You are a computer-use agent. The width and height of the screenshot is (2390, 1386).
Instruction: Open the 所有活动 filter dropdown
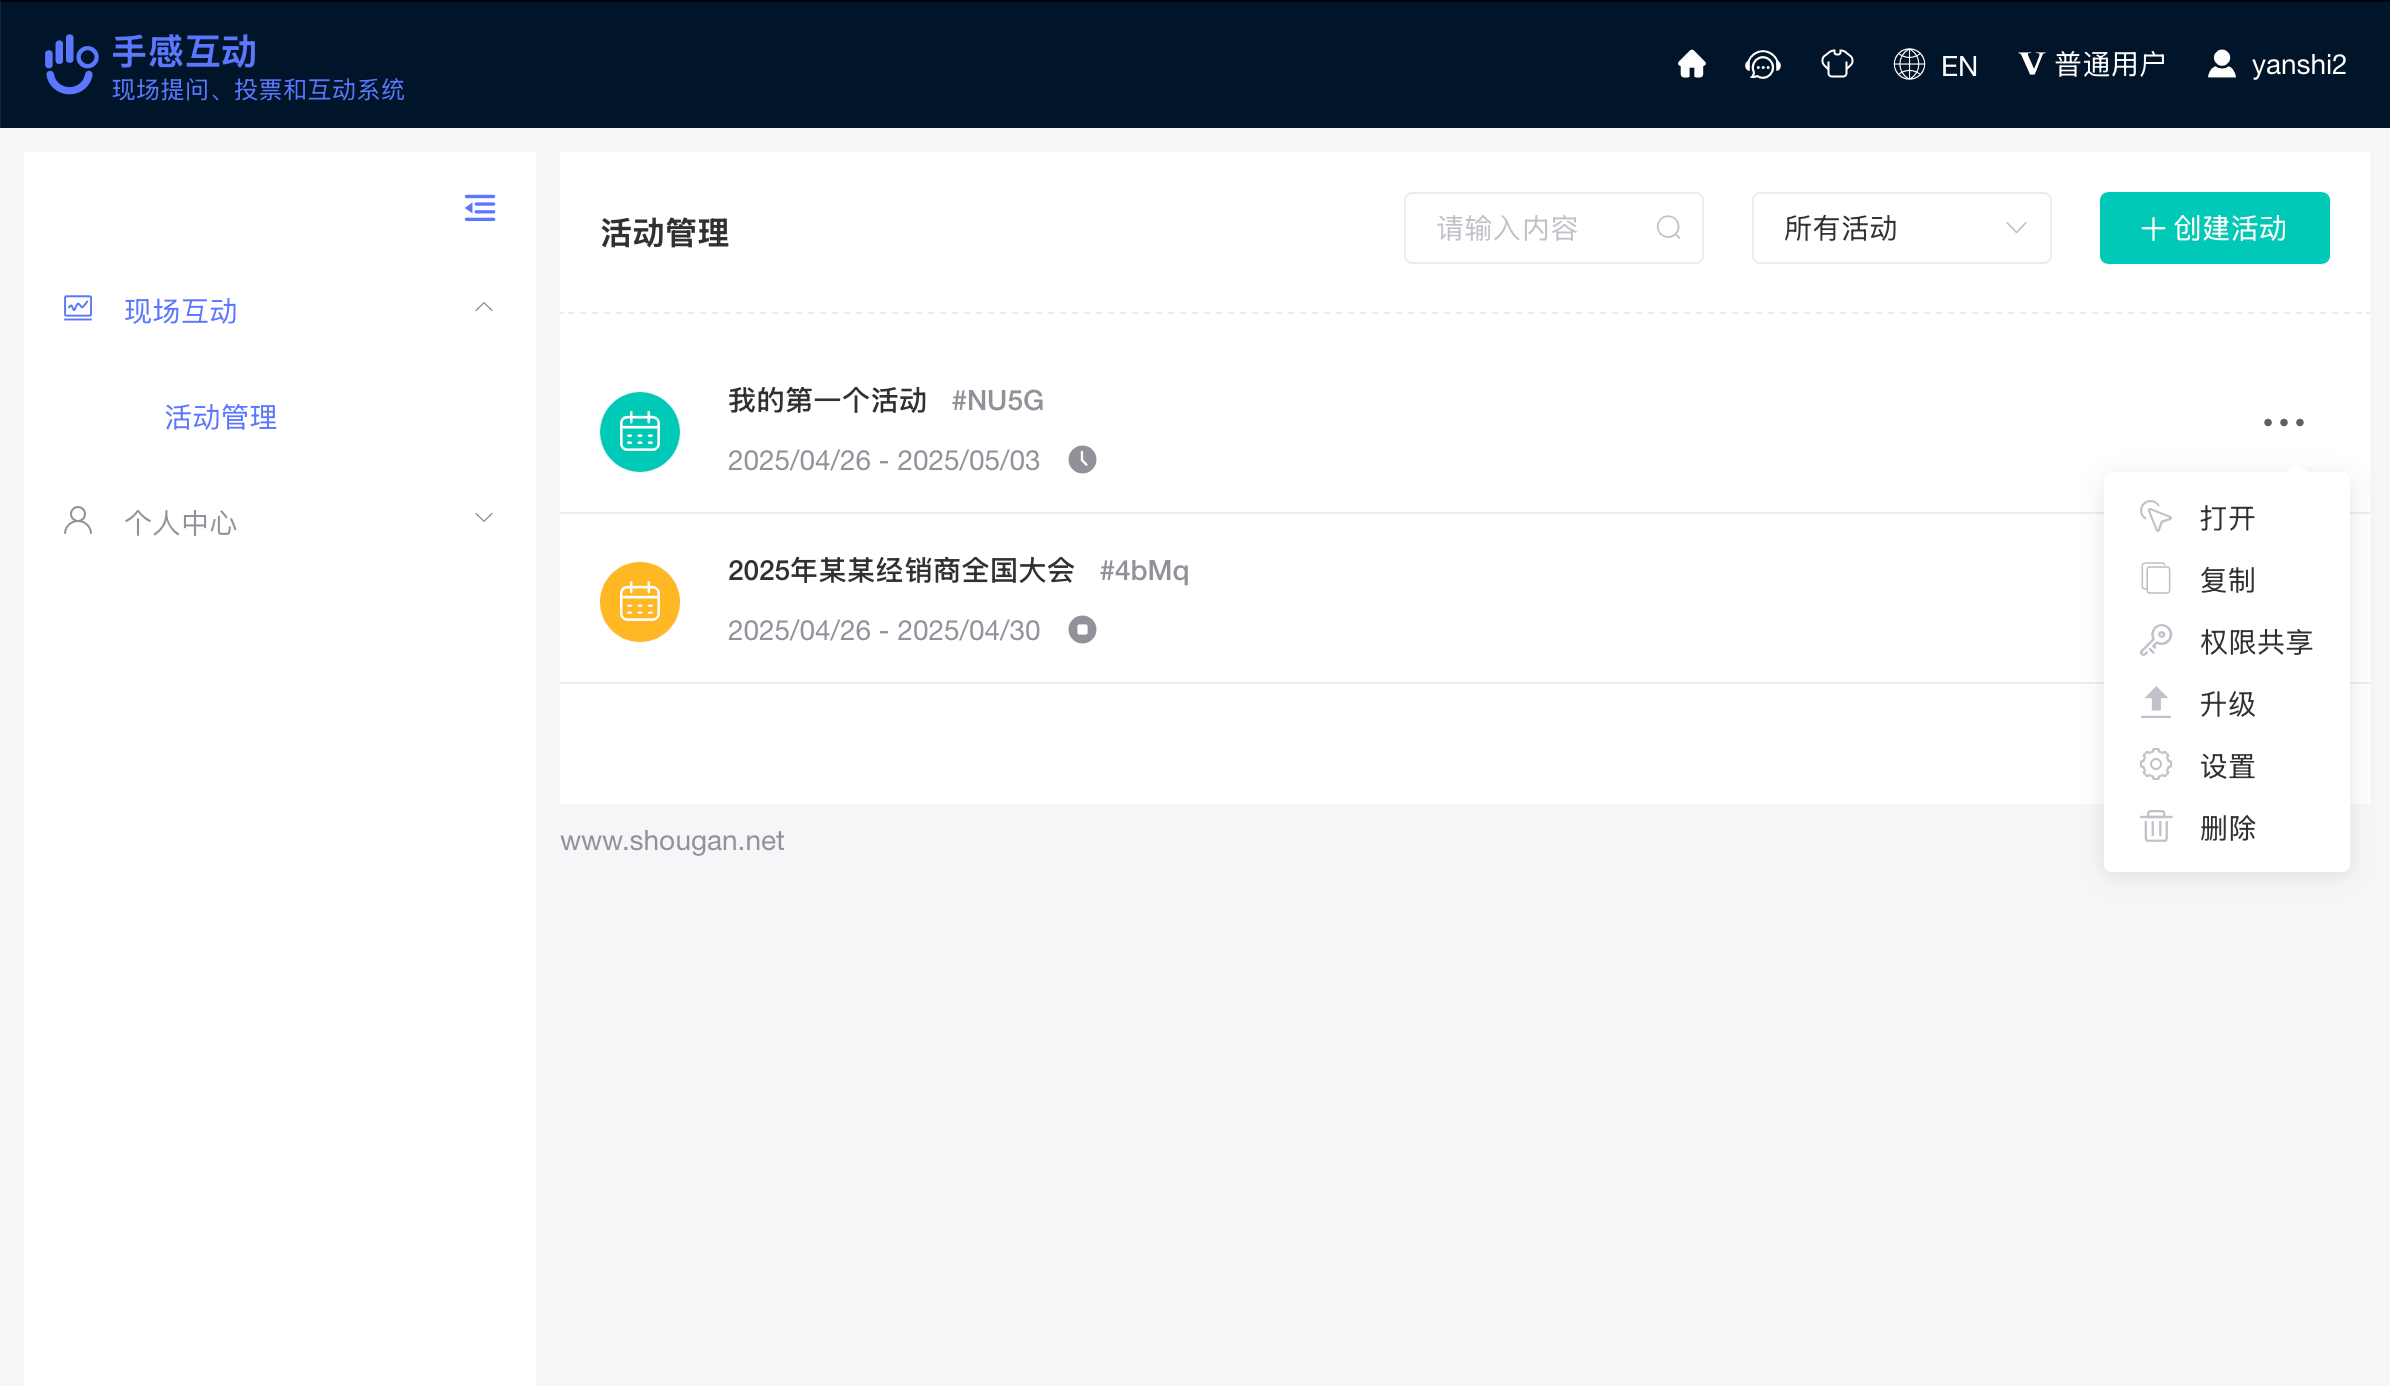(1901, 228)
